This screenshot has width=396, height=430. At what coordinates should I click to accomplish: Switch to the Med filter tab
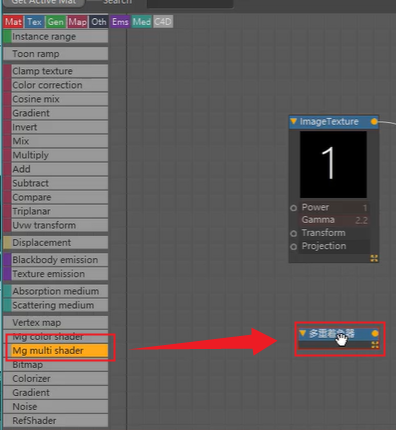click(142, 22)
